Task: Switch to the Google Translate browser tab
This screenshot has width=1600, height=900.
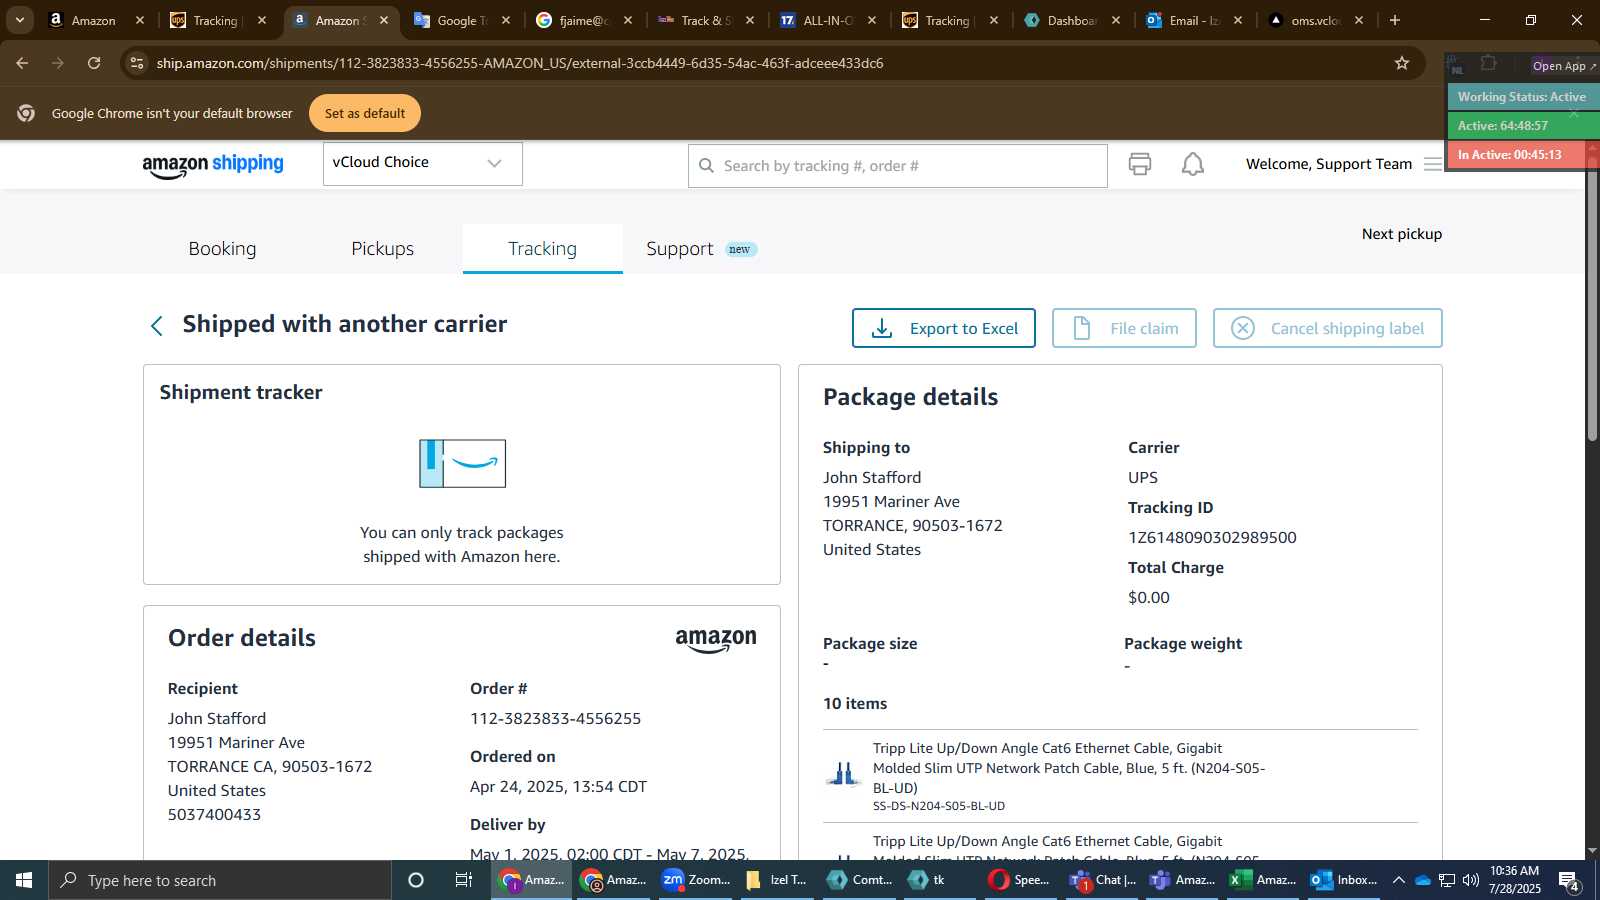Action: coord(462,20)
